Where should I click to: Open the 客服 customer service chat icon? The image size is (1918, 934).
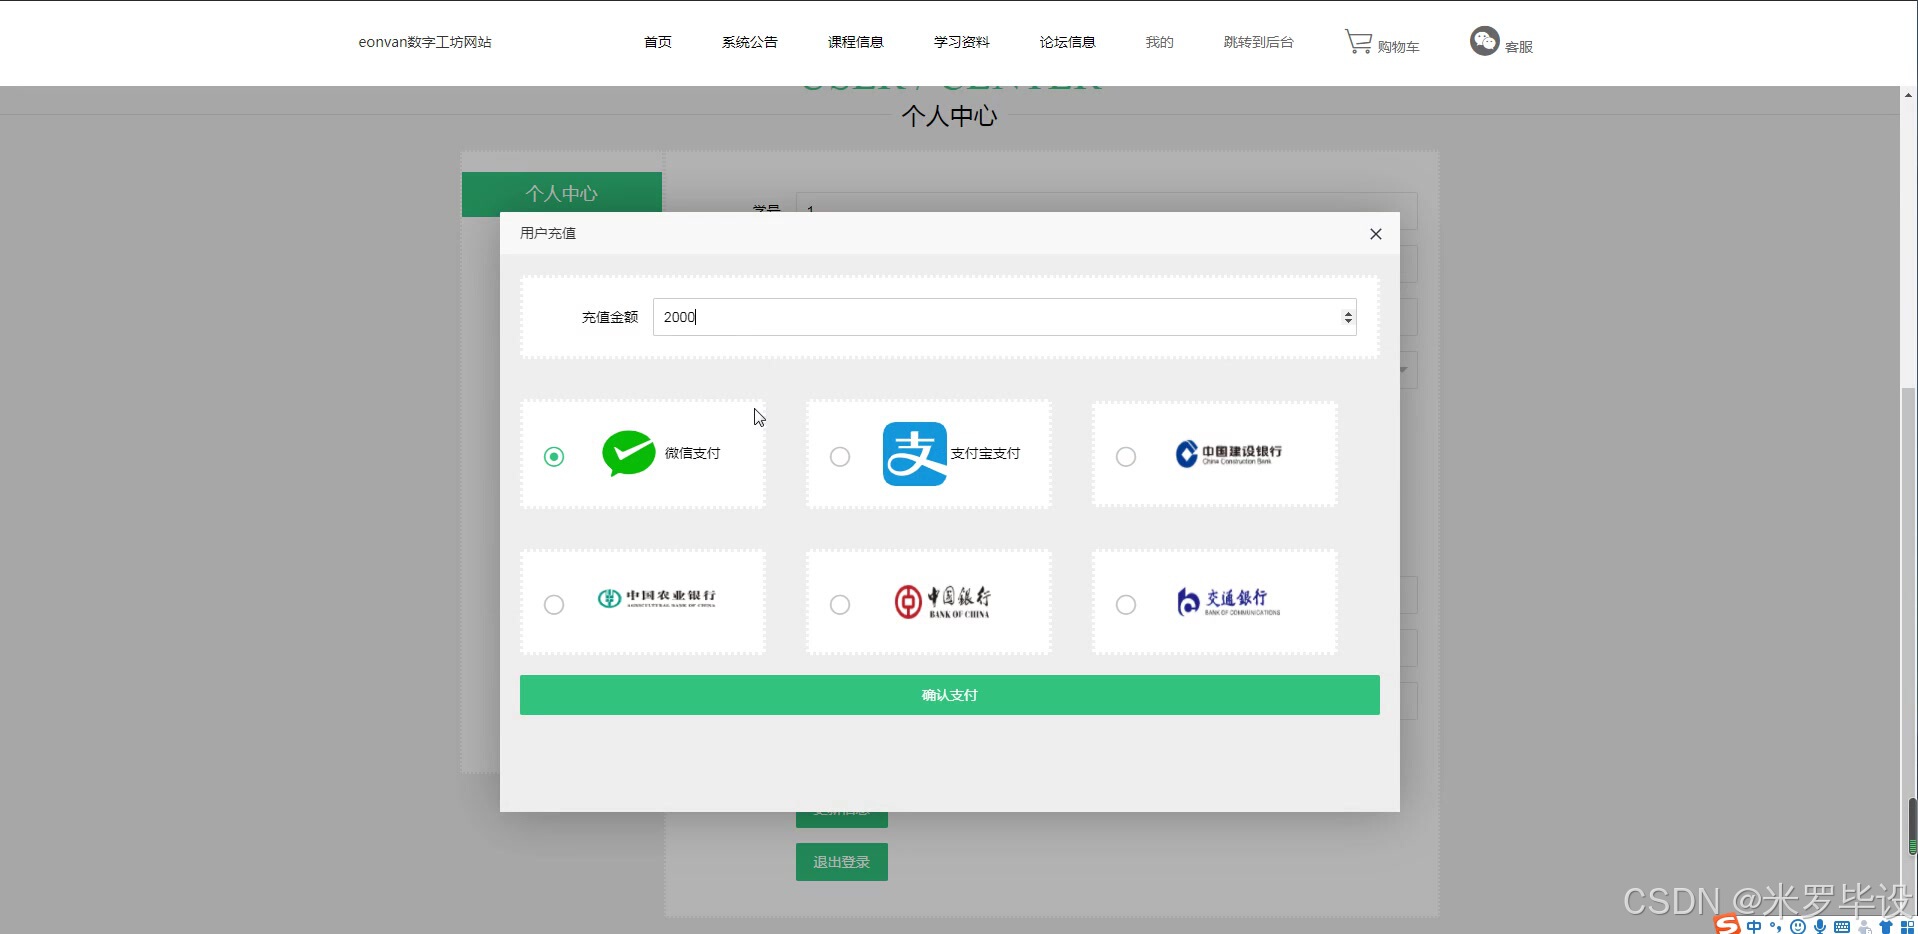coord(1485,41)
